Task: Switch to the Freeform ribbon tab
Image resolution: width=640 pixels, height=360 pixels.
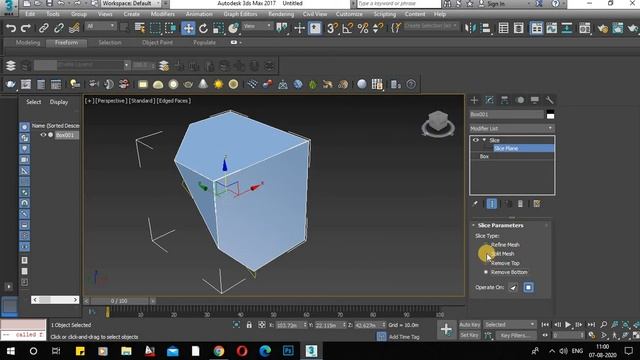Action: coord(66,42)
